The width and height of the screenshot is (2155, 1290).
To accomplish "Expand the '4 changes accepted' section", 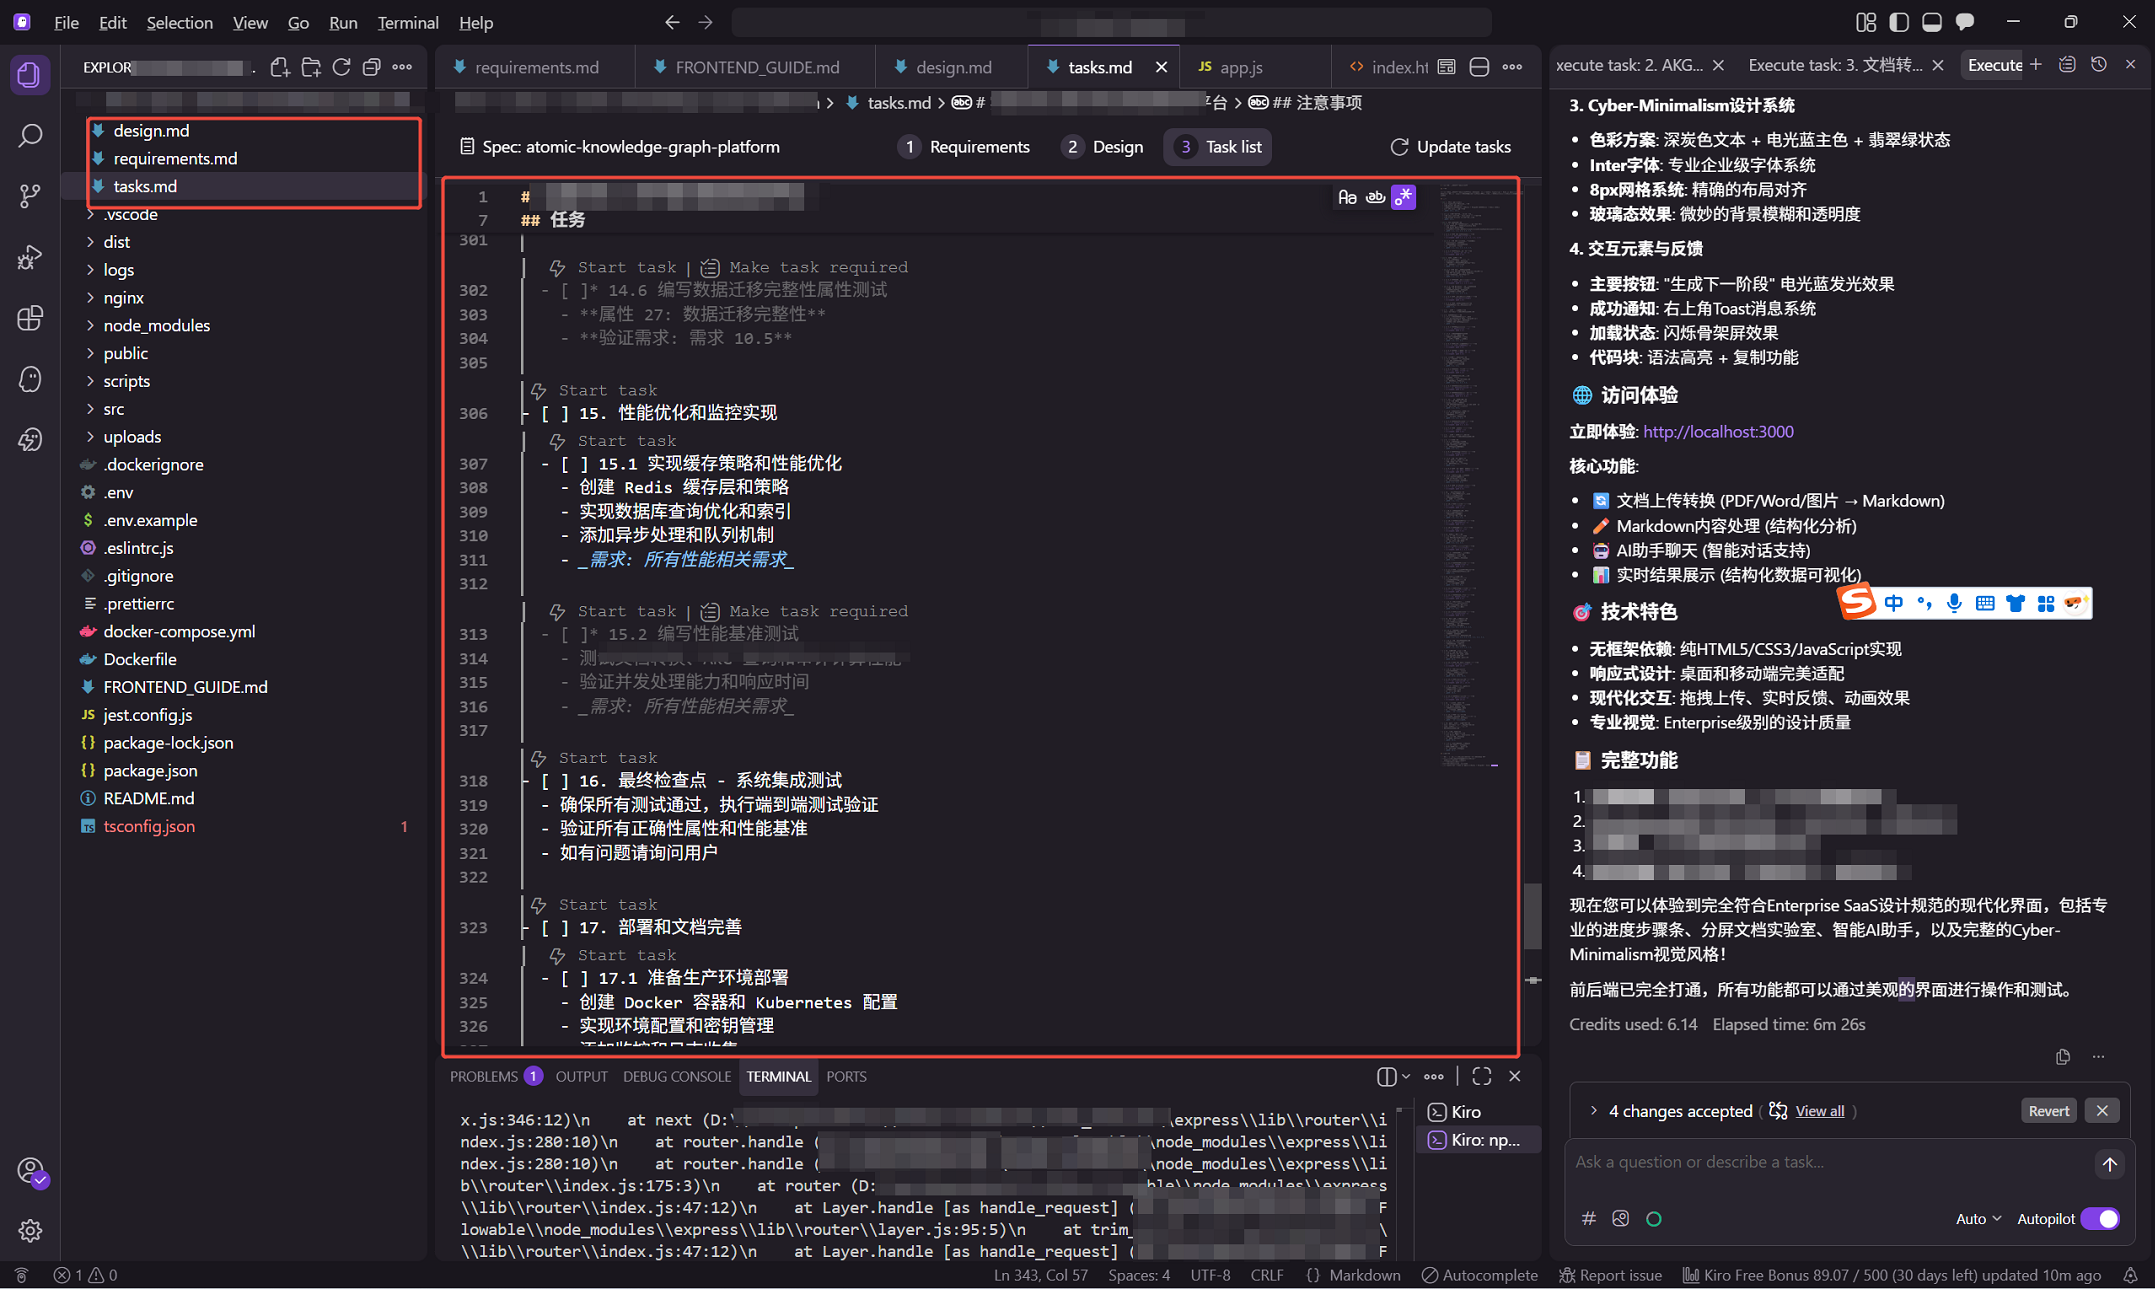I will [1594, 1110].
